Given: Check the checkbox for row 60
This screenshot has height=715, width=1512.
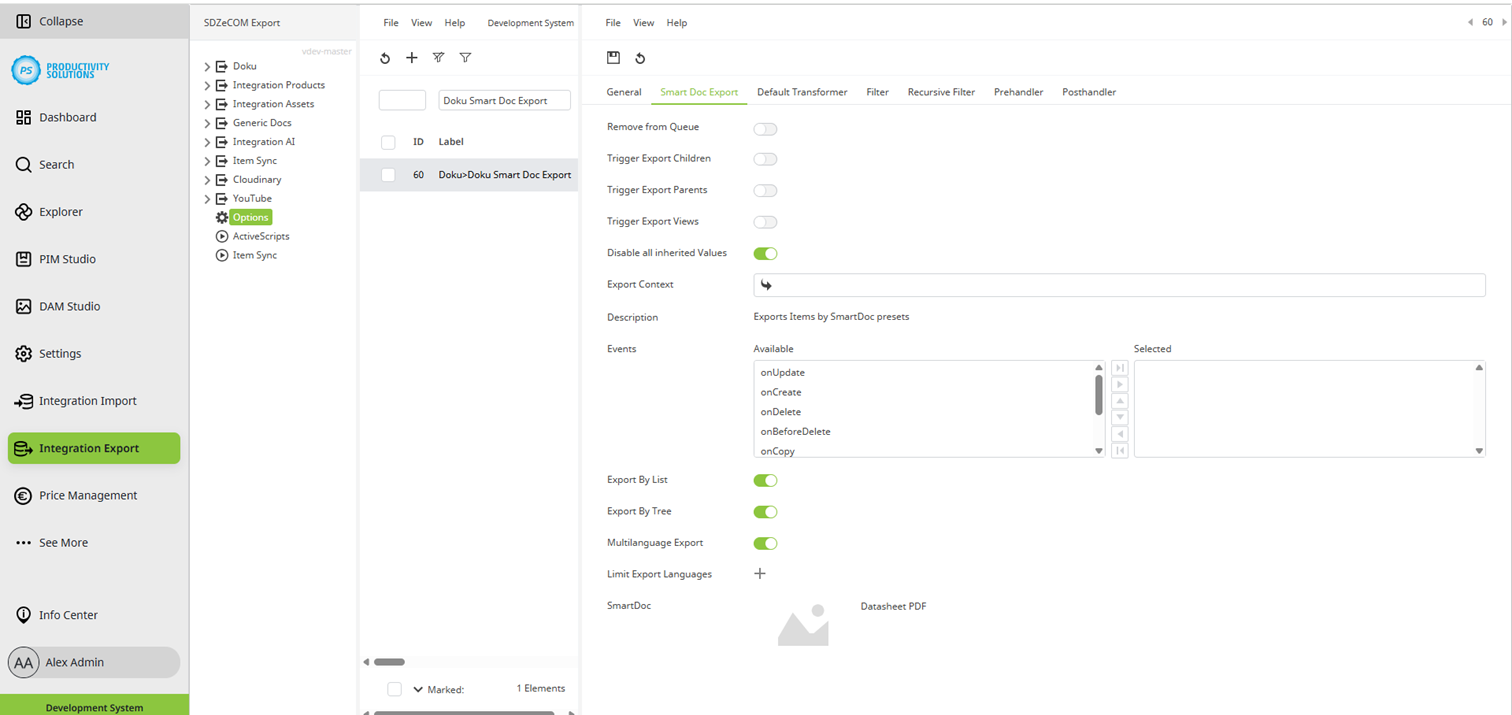Looking at the screenshot, I should coord(387,174).
